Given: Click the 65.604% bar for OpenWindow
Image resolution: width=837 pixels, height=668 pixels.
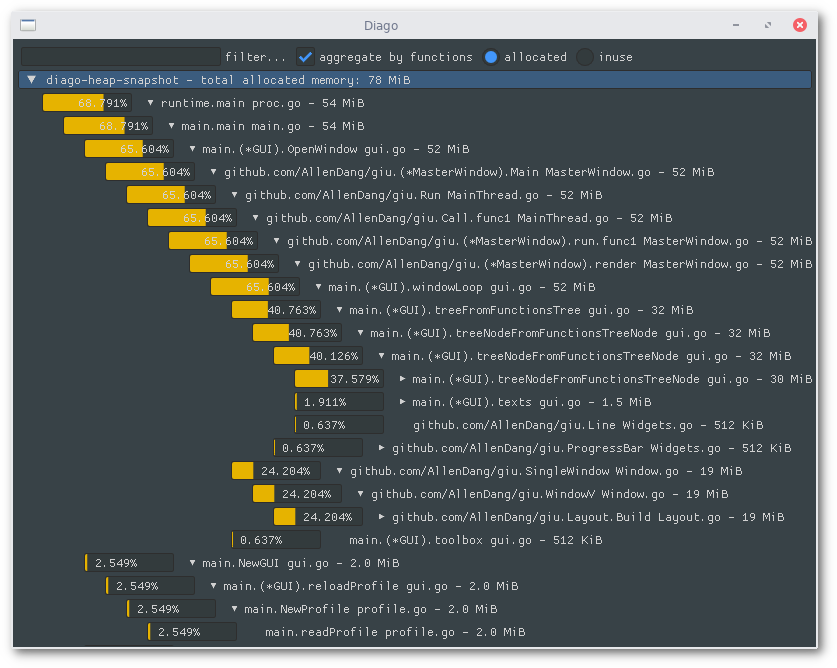Looking at the screenshot, I should click(129, 148).
